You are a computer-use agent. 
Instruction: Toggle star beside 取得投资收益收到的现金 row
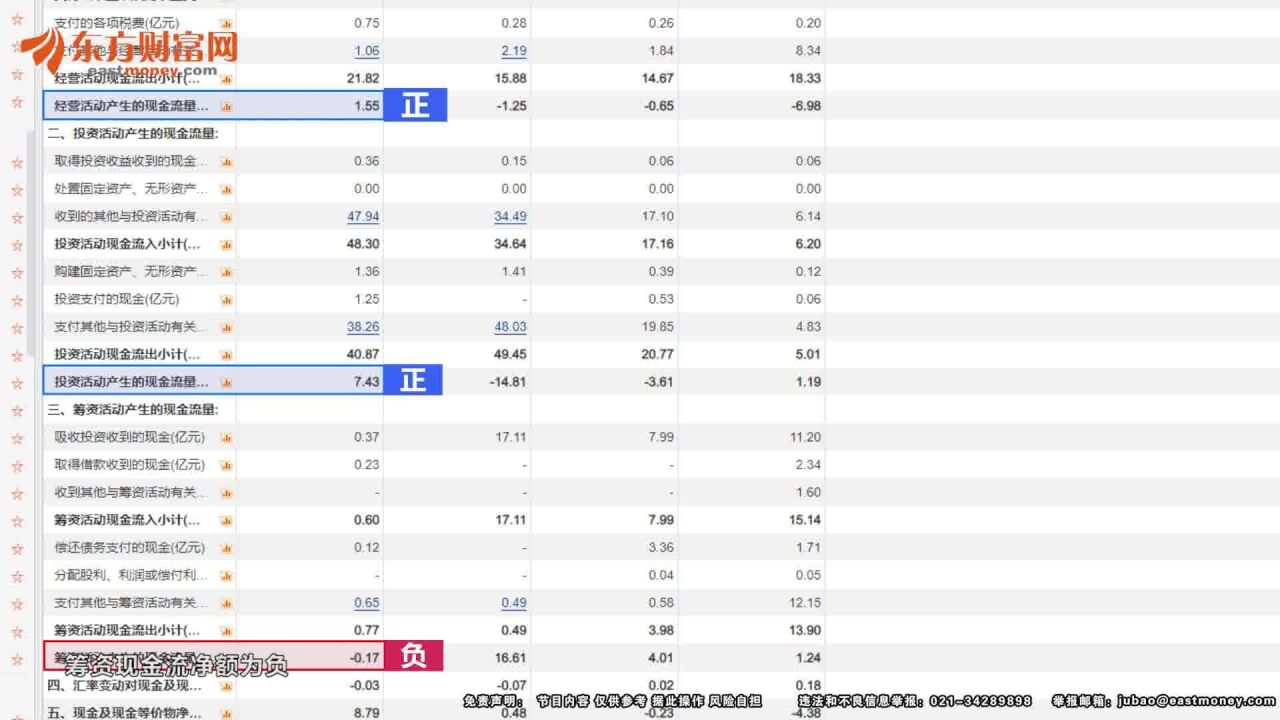pos(16,162)
